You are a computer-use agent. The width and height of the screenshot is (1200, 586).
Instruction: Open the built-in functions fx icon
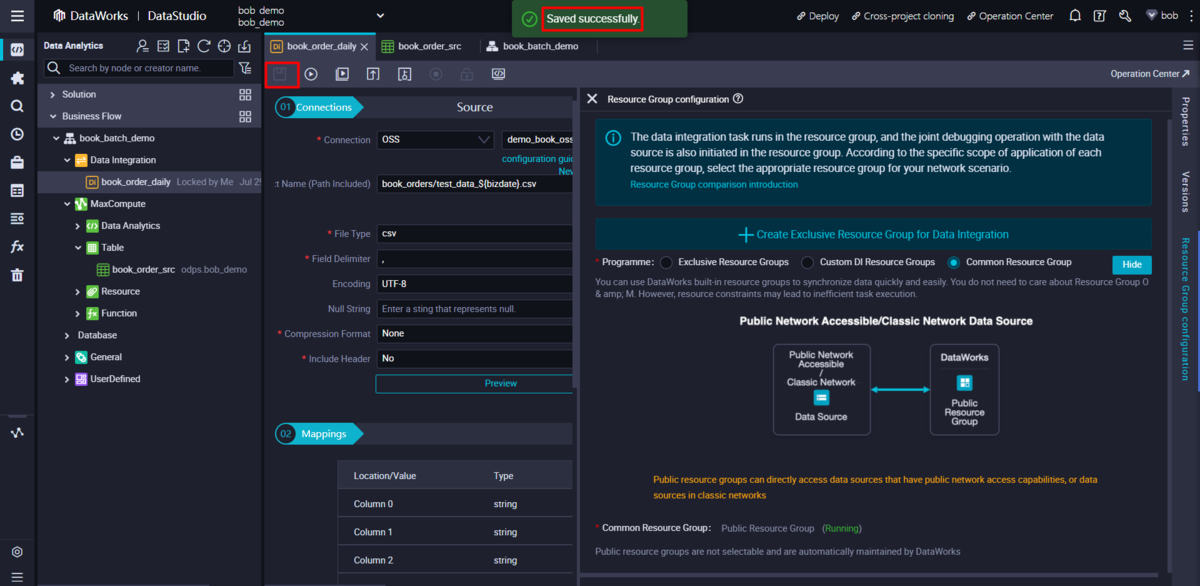[x=17, y=247]
